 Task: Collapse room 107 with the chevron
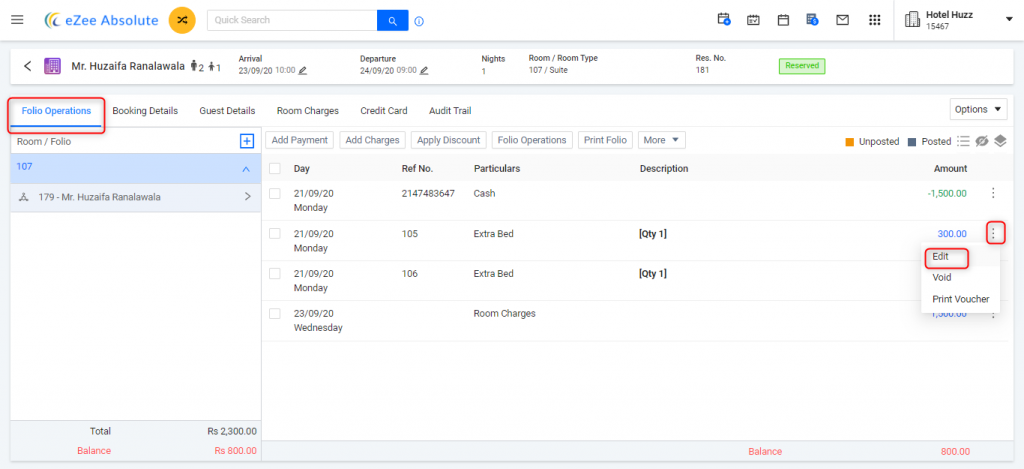tap(246, 169)
